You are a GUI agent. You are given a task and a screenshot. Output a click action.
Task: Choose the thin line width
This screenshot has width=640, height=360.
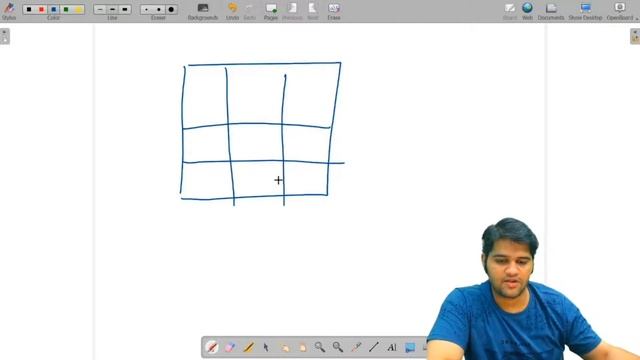(x=100, y=9)
